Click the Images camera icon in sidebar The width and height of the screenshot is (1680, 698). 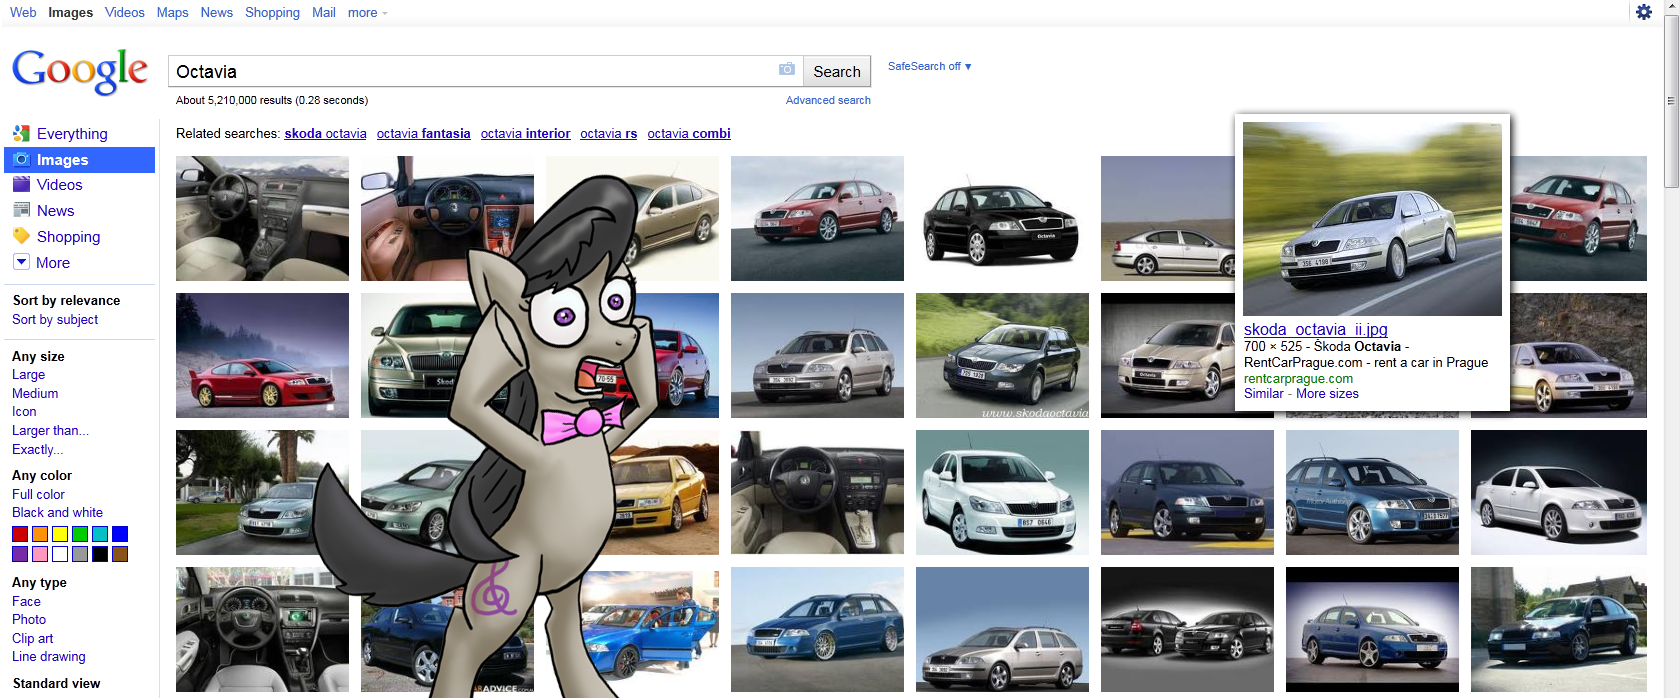click(21, 159)
